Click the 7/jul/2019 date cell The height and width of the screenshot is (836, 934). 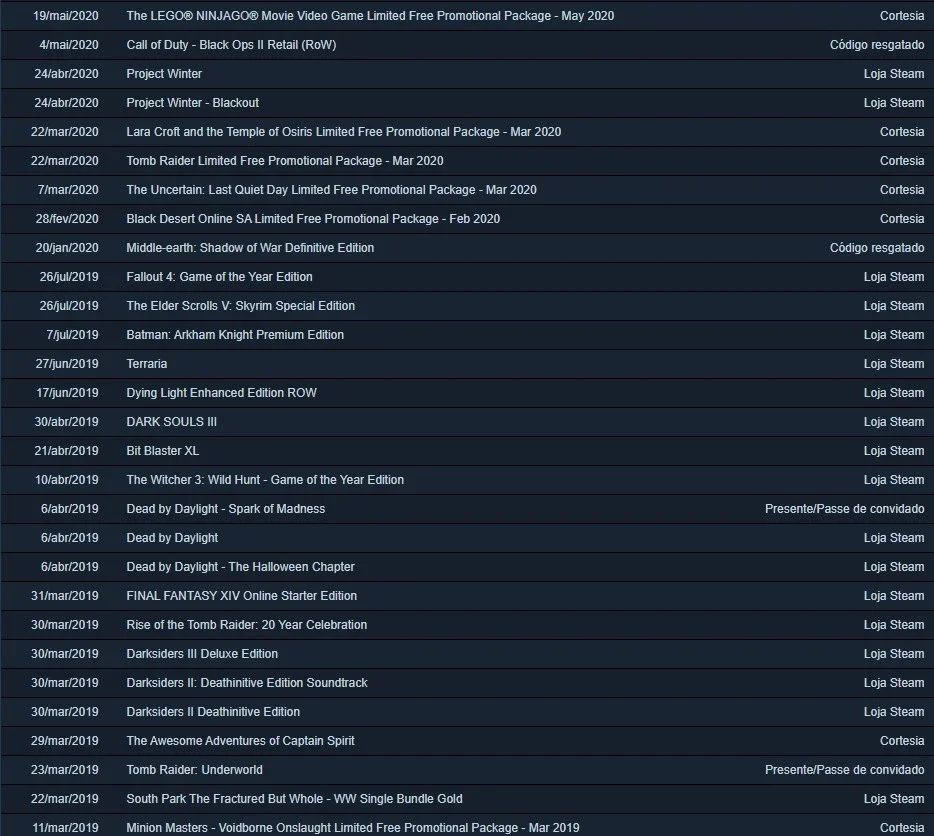tap(72, 335)
